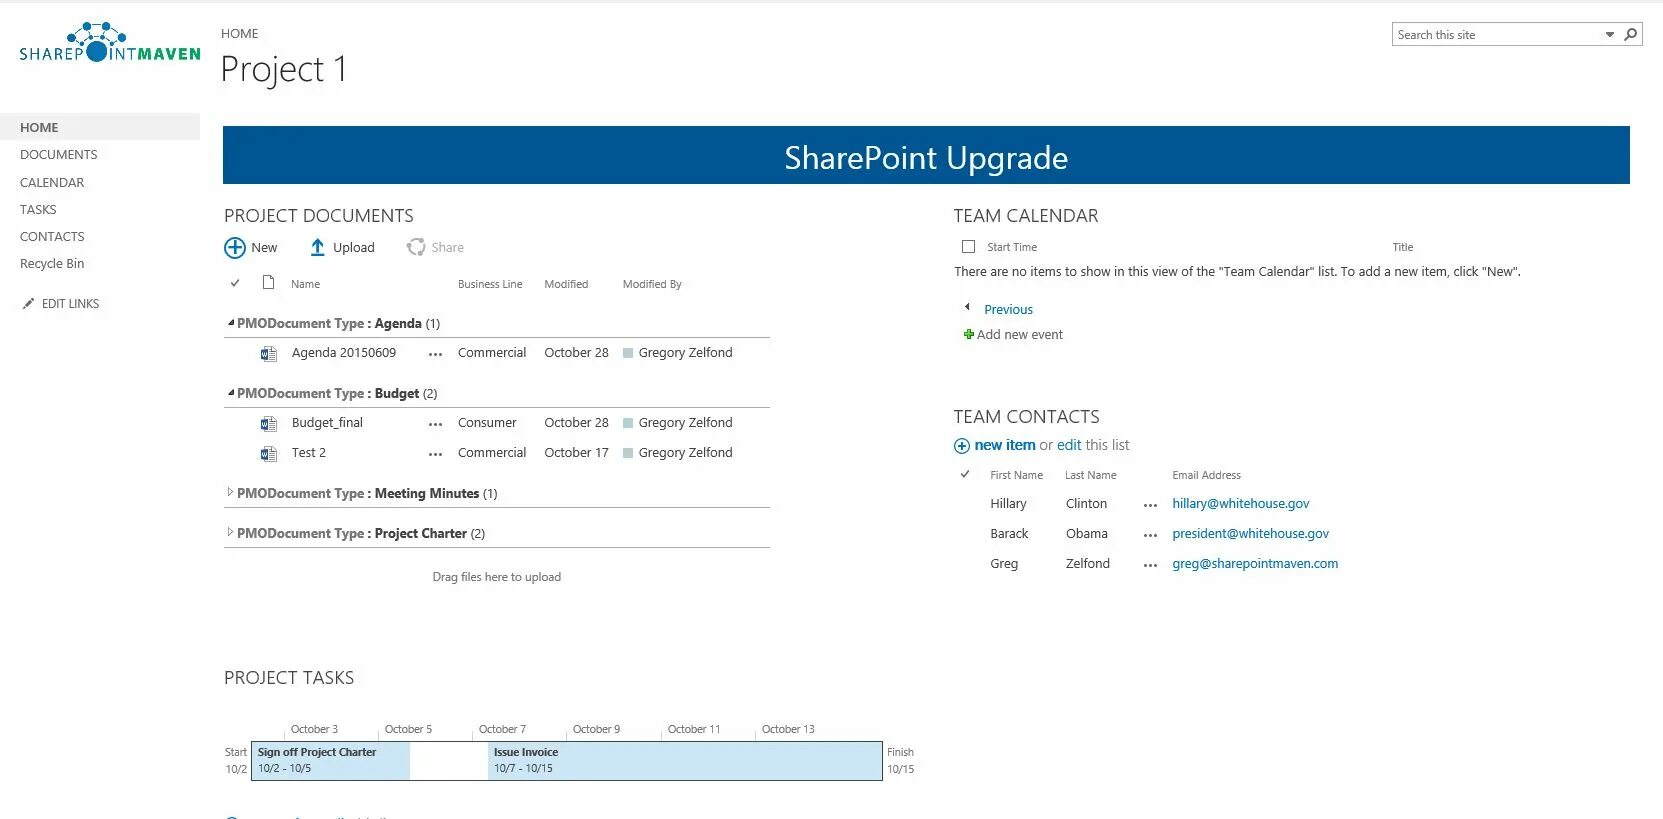Toggle the Team Calendar select-all checkbox
The image size is (1663, 819).
point(968,246)
